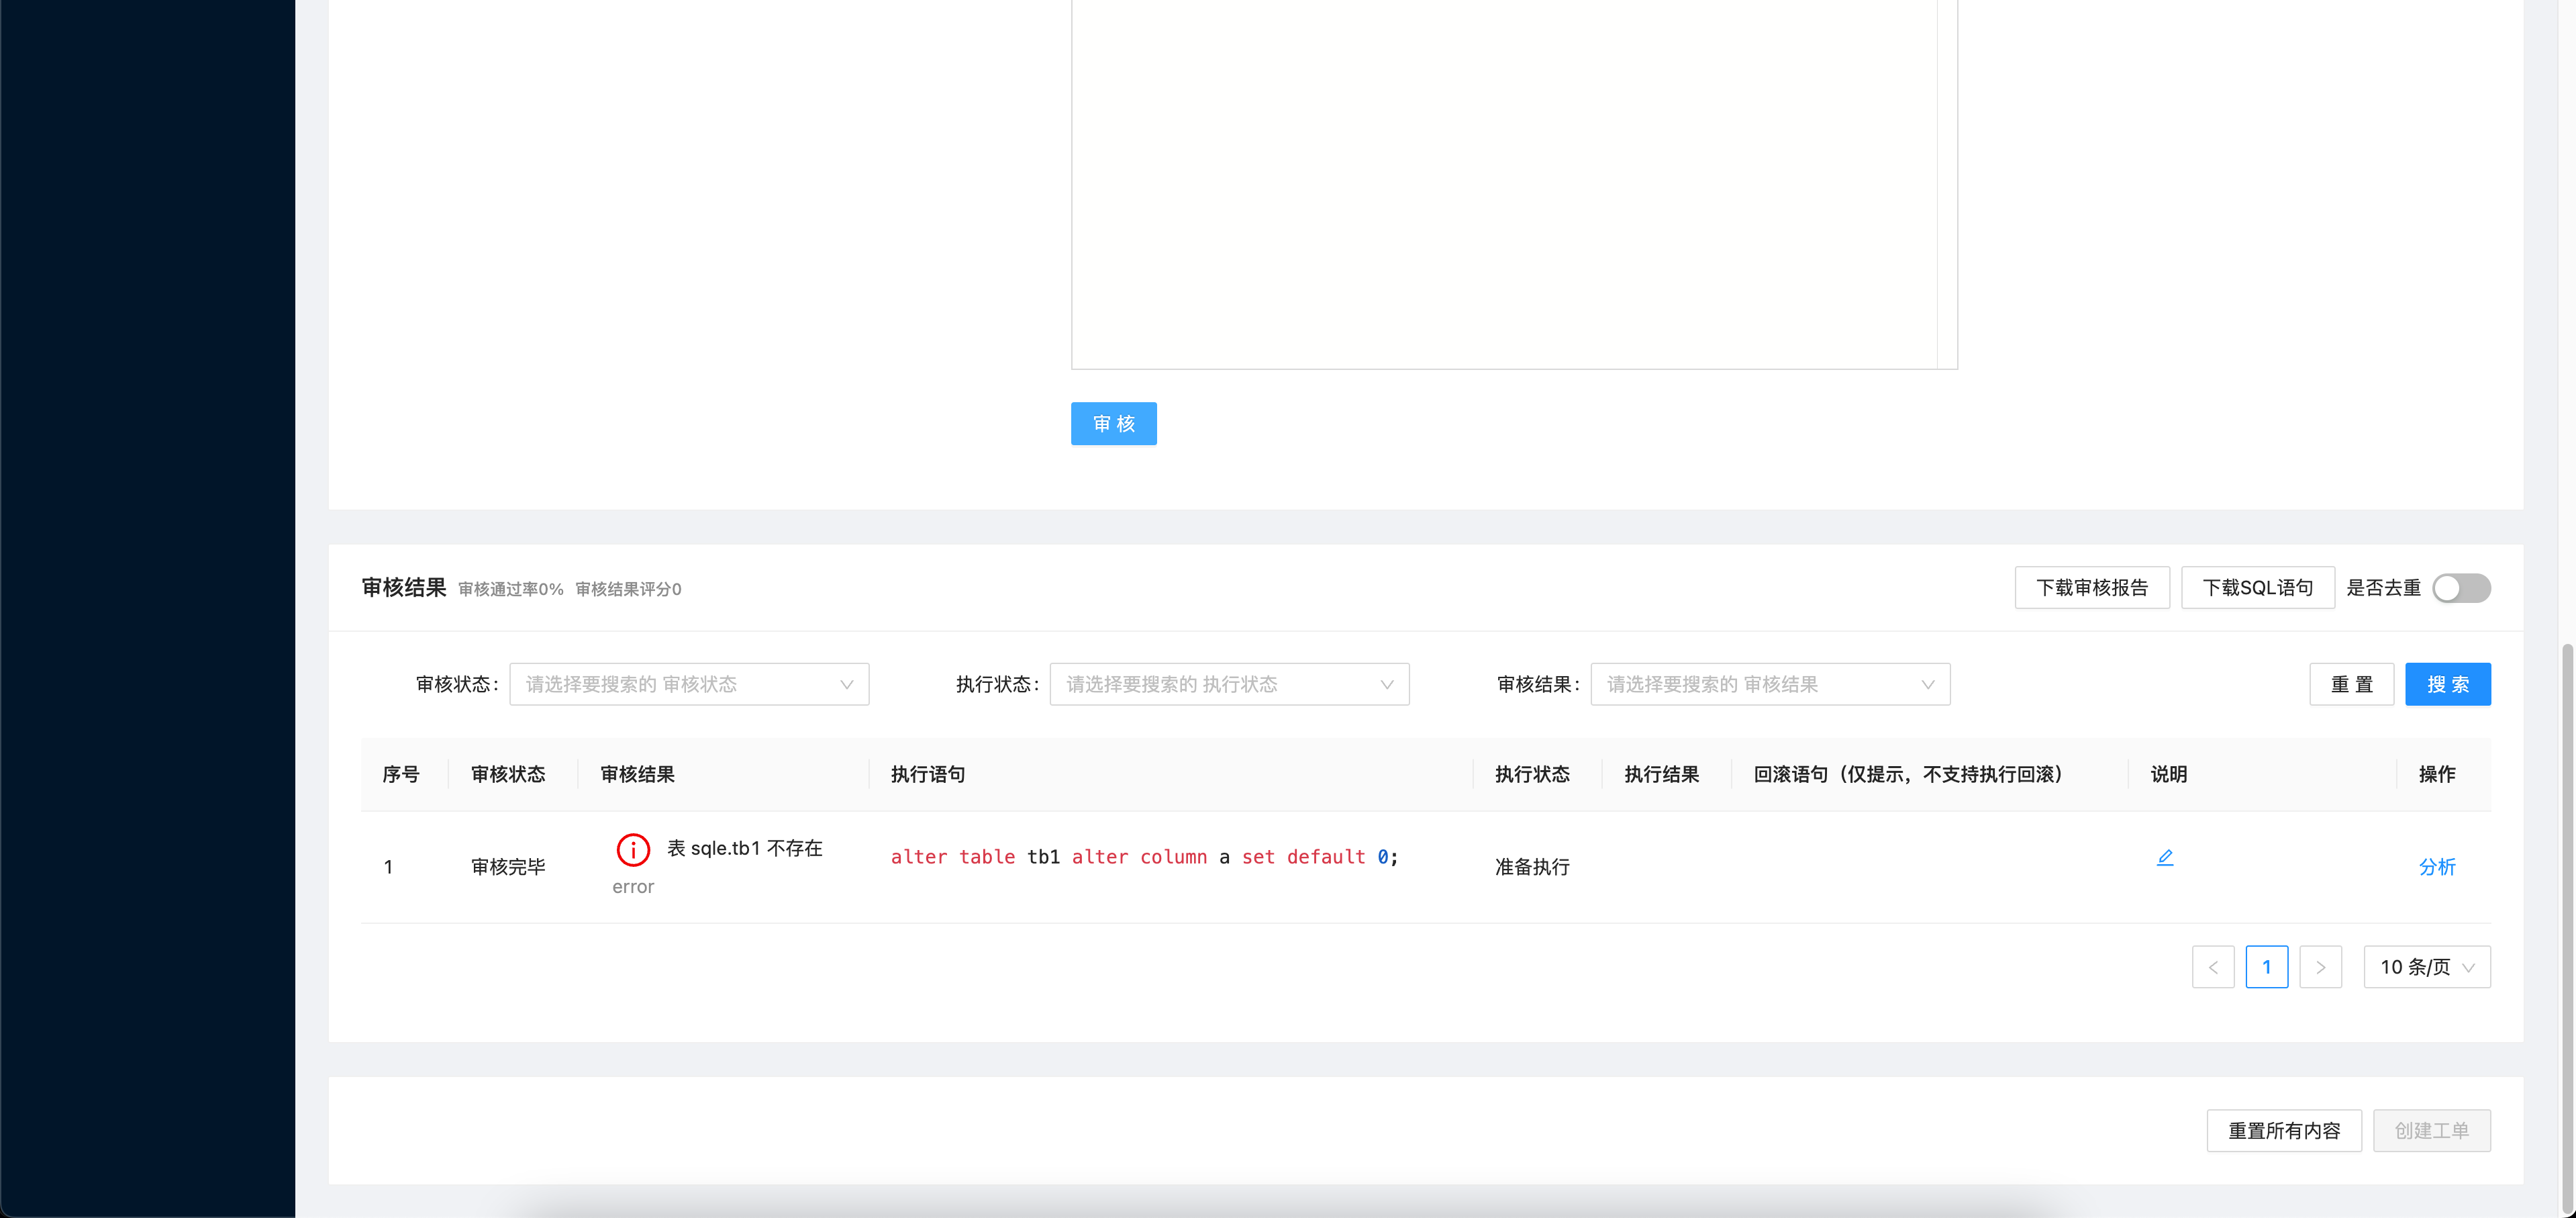
Task: Click the error info icon in 审核结果 column
Action: (x=633, y=850)
